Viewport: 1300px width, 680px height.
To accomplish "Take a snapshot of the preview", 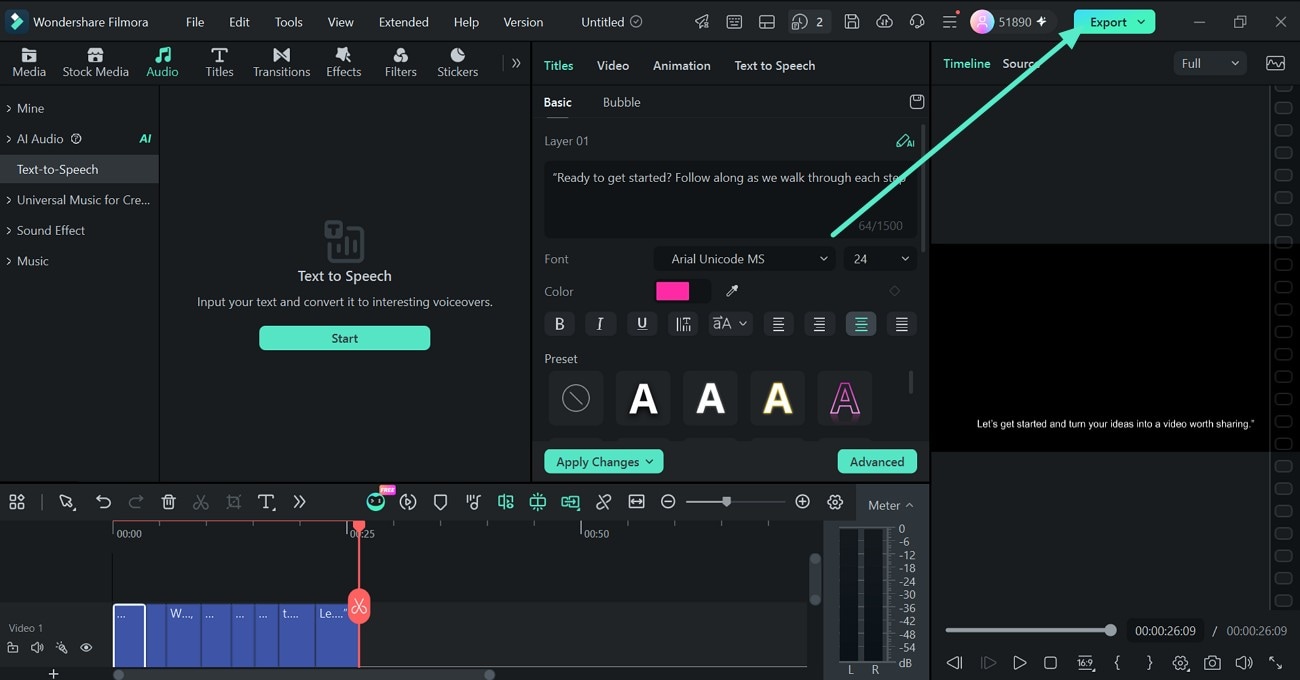I will tap(1212, 662).
